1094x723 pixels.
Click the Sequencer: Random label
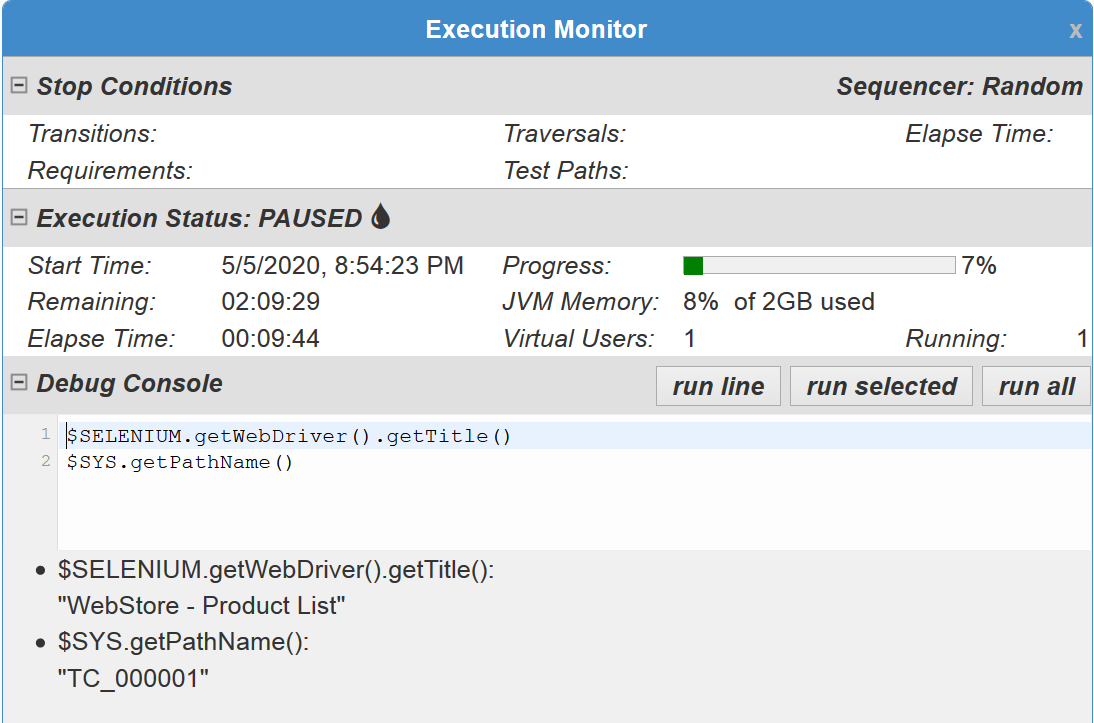[959, 87]
